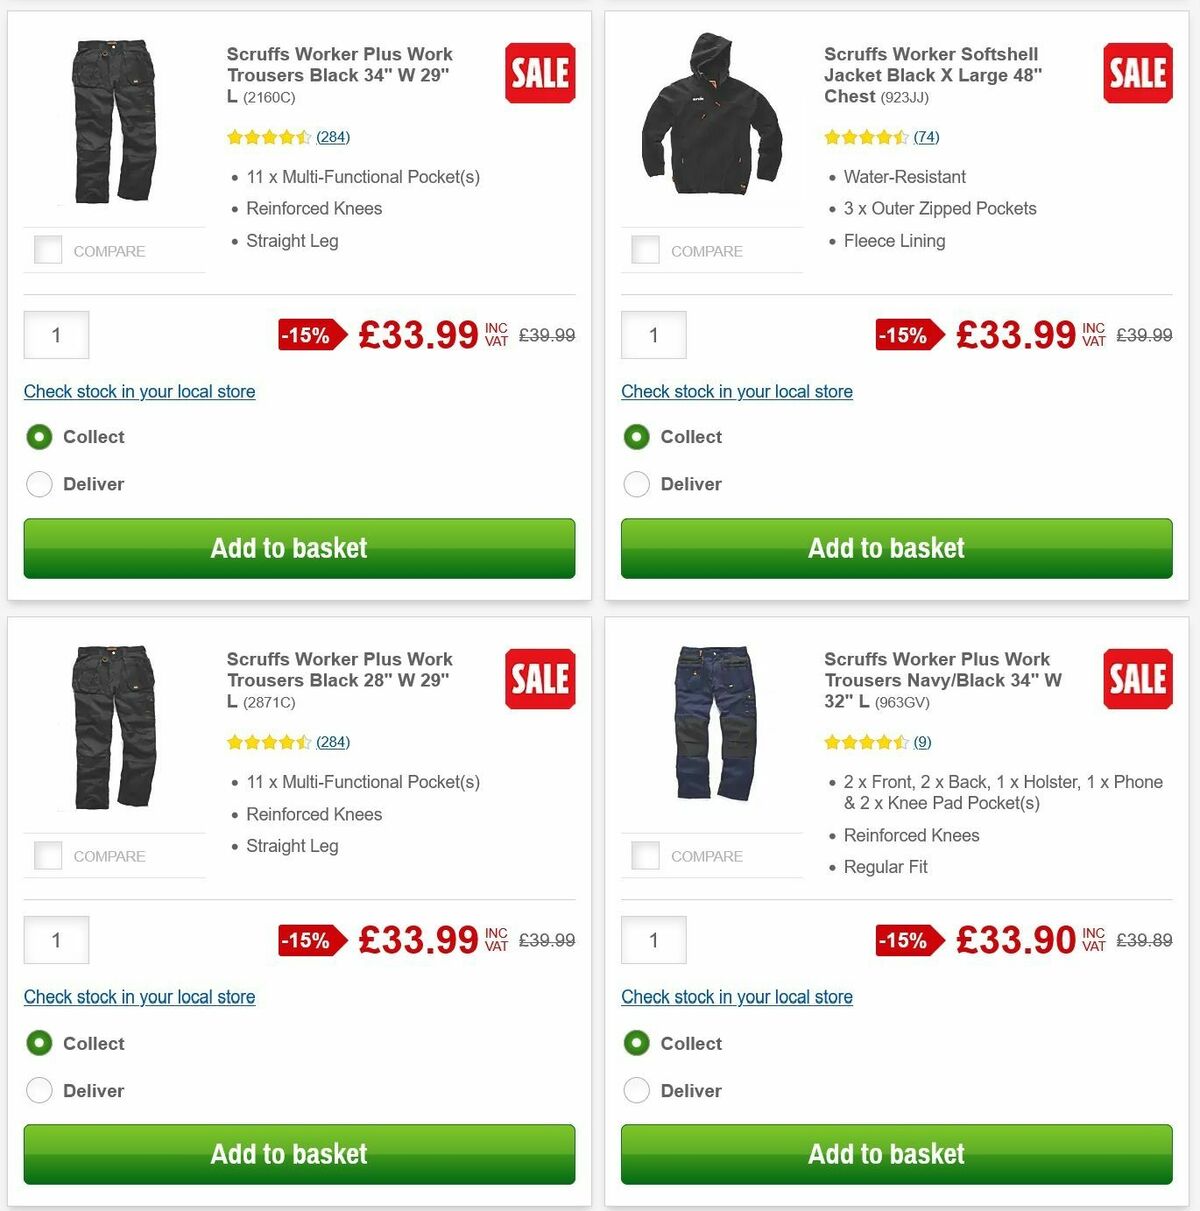This screenshot has height=1211, width=1200.
Task: Click the quantity field for the 28" W trousers
Action: pyautogui.click(x=56, y=940)
